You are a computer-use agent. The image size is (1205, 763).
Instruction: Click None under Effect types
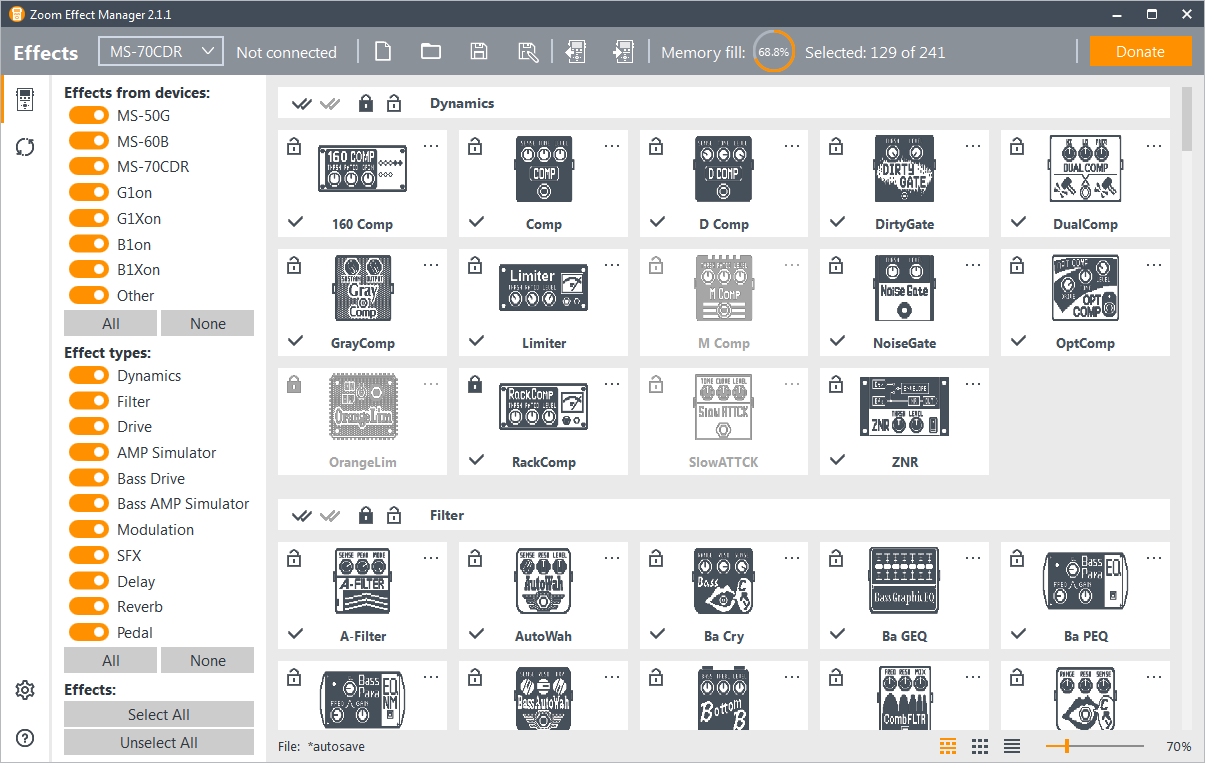[208, 660]
